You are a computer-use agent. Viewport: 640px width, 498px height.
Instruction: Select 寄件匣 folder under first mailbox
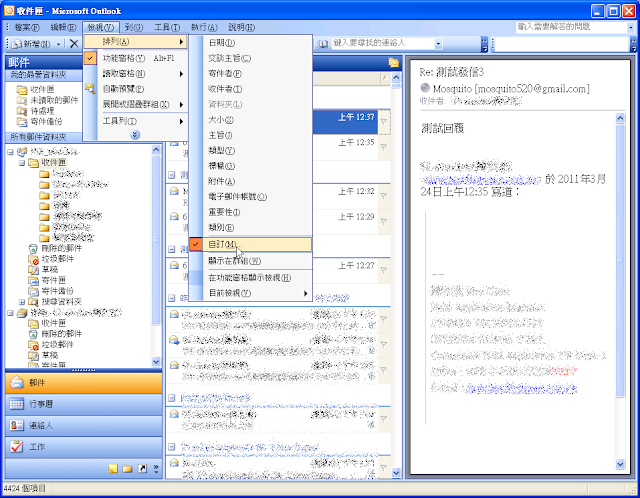53,280
